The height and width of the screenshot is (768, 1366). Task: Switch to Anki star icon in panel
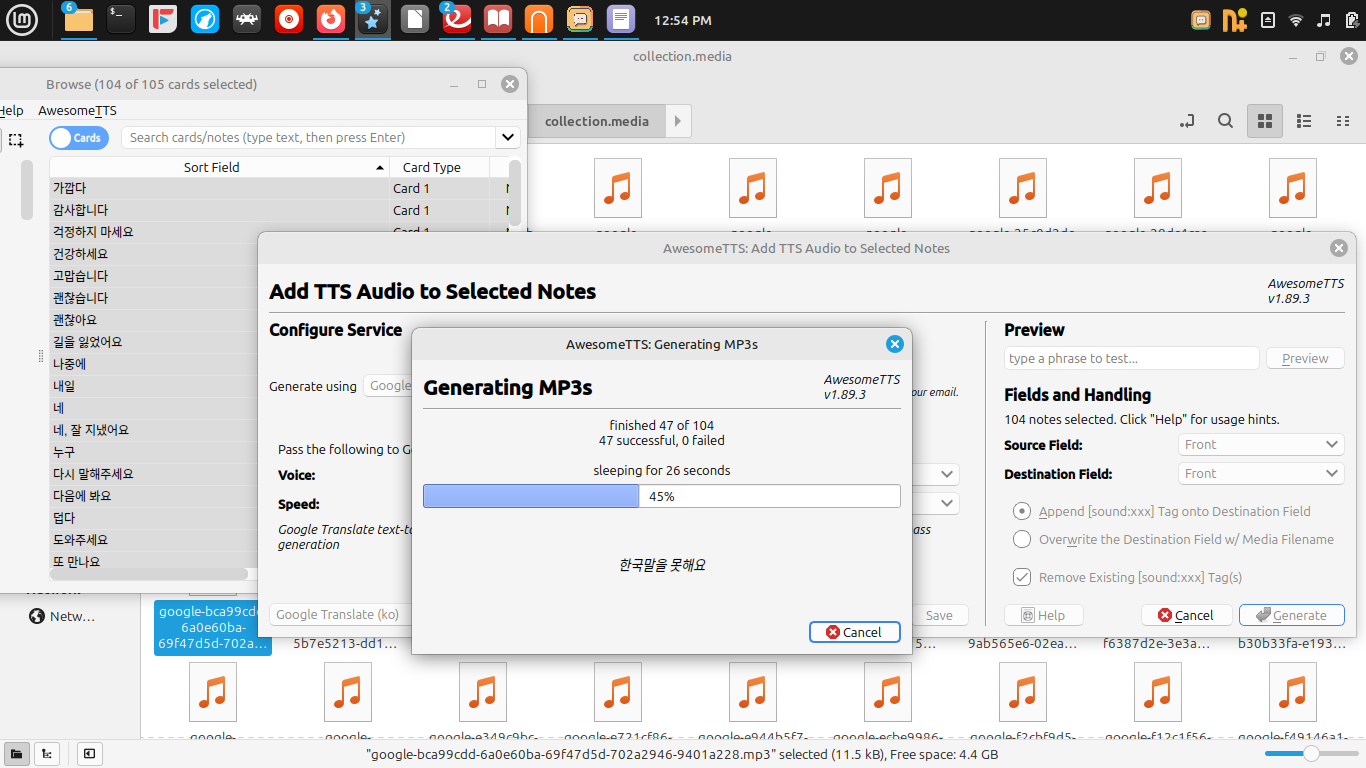(373, 19)
